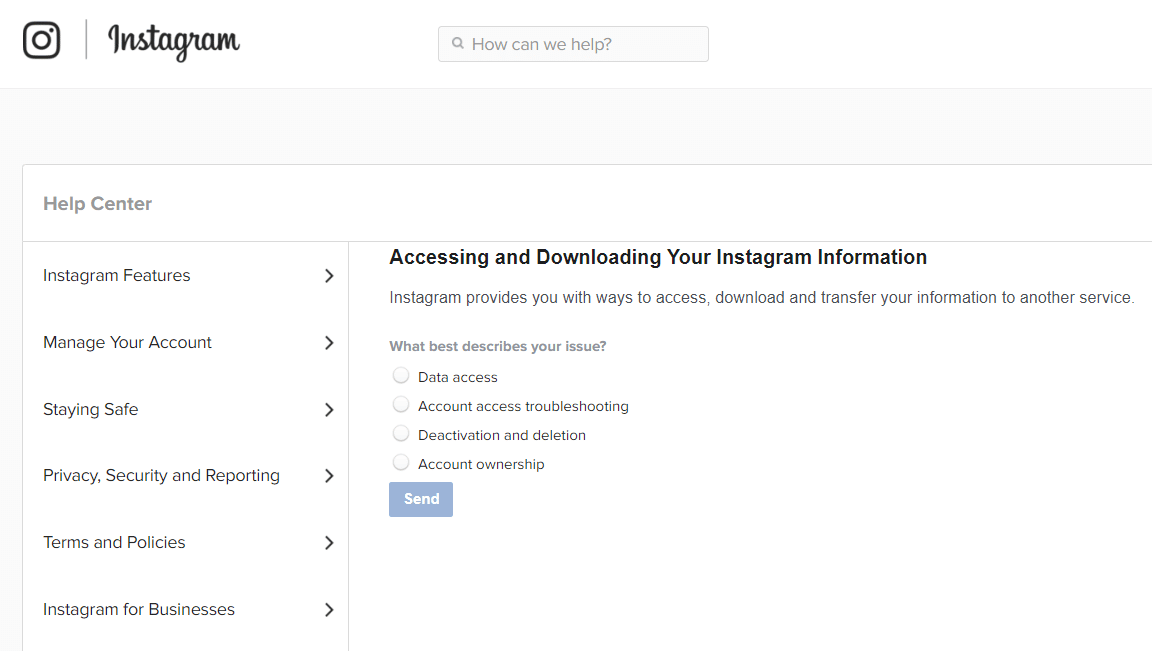
Task: Open the Manage Your Account section
Action: tap(128, 343)
